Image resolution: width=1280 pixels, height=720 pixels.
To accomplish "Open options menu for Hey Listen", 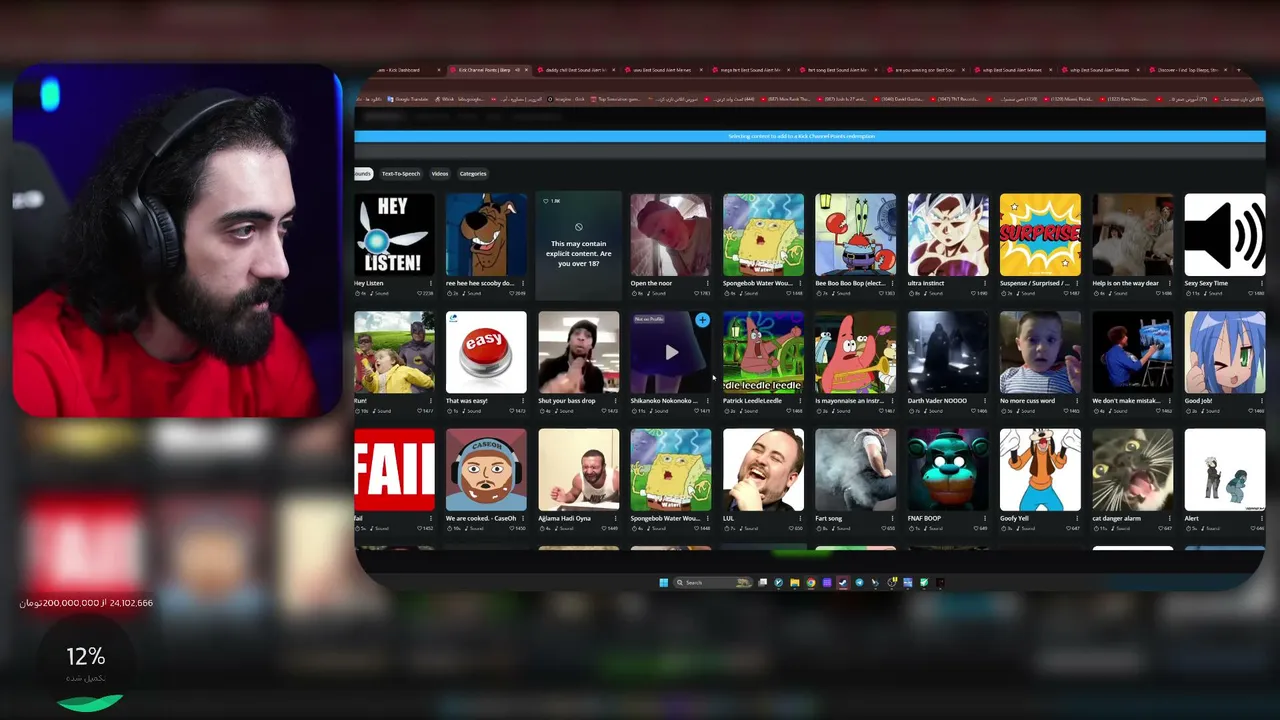I will 431,283.
